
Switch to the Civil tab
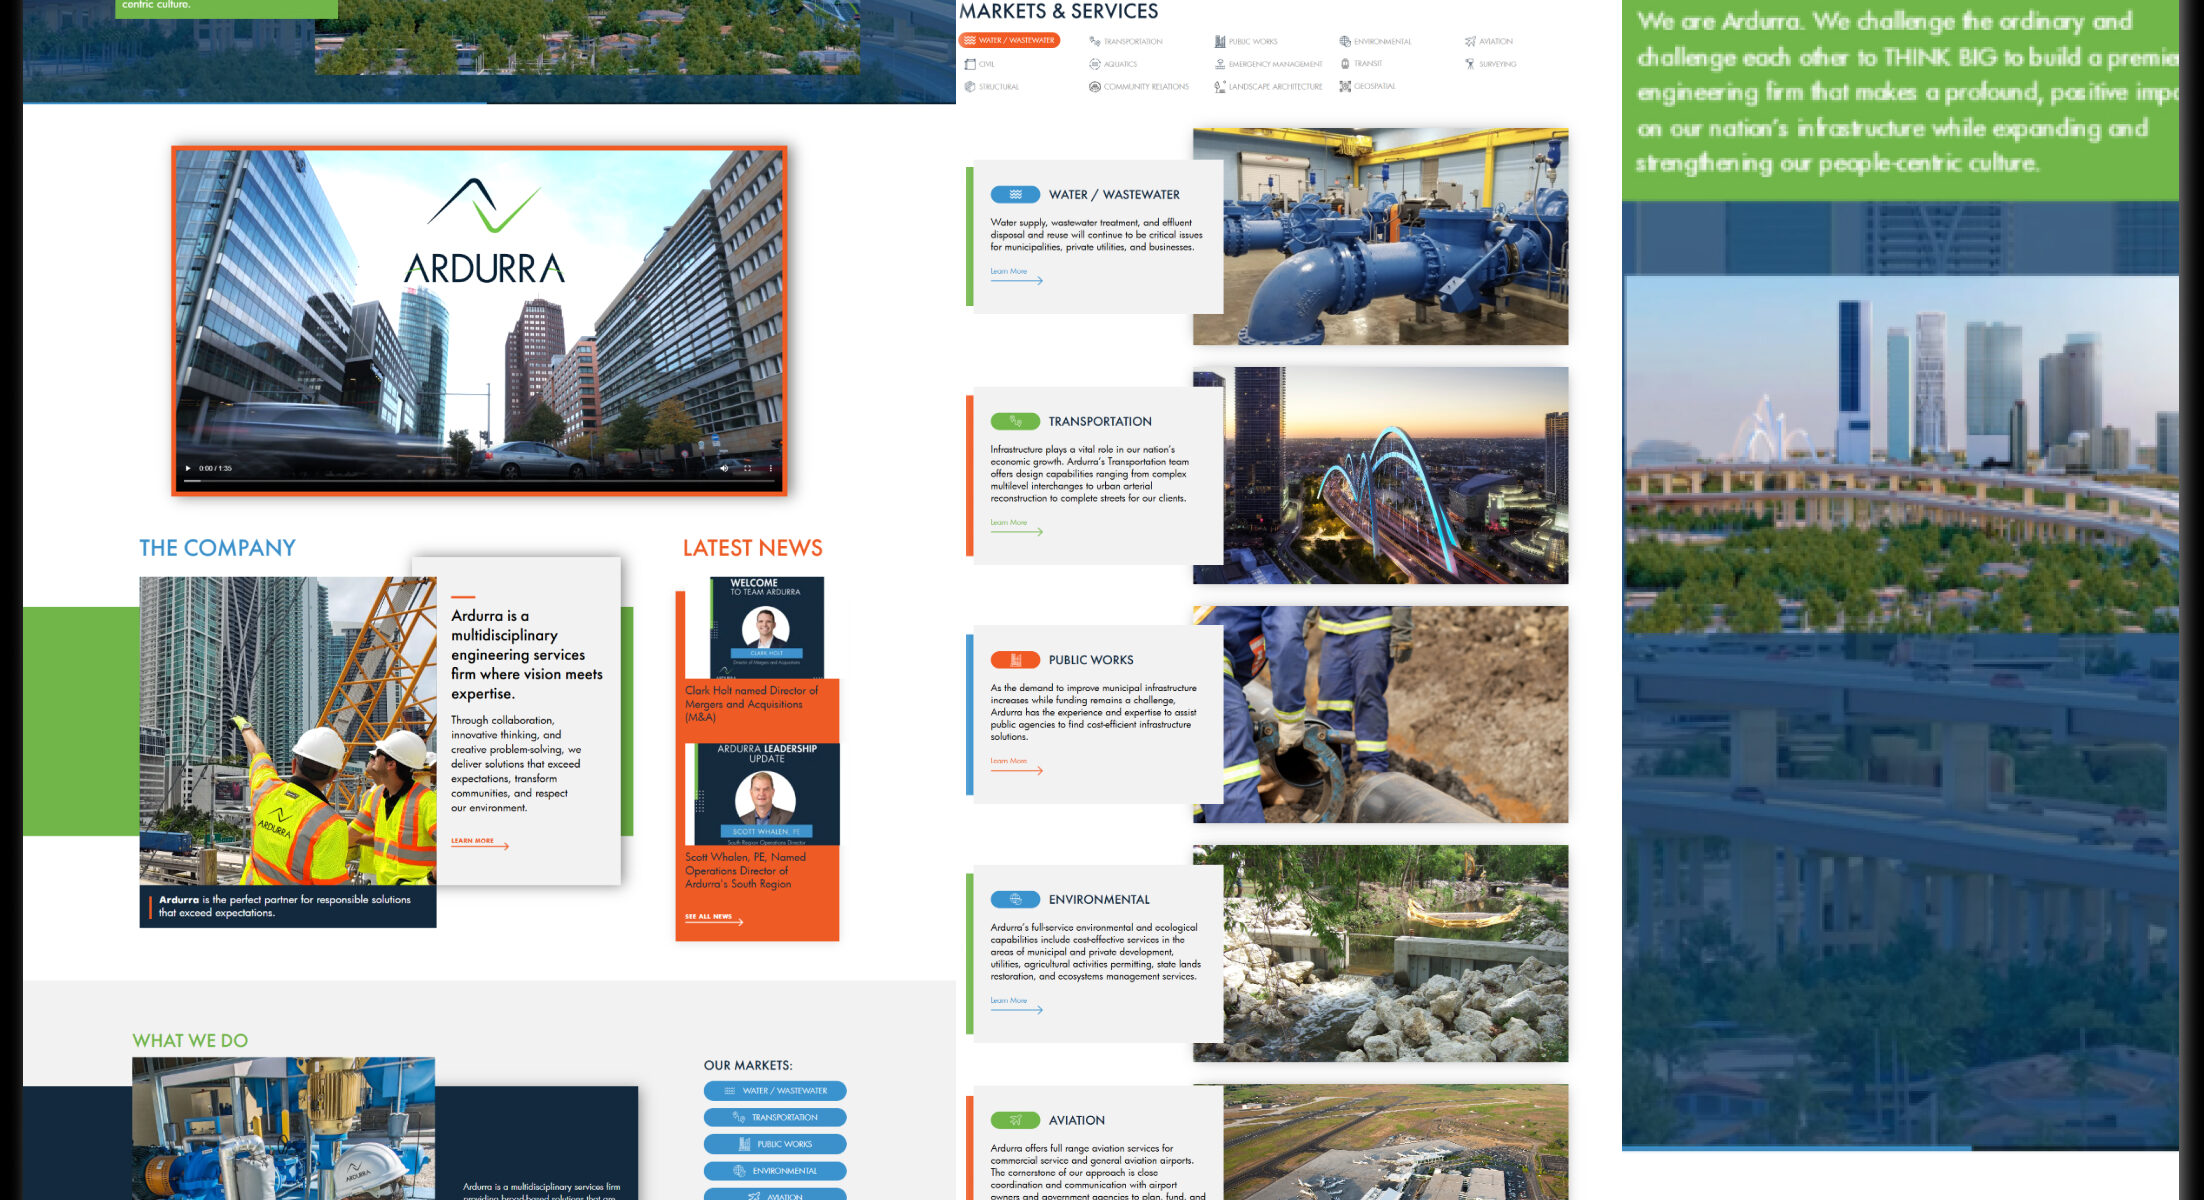tap(980, 64)
